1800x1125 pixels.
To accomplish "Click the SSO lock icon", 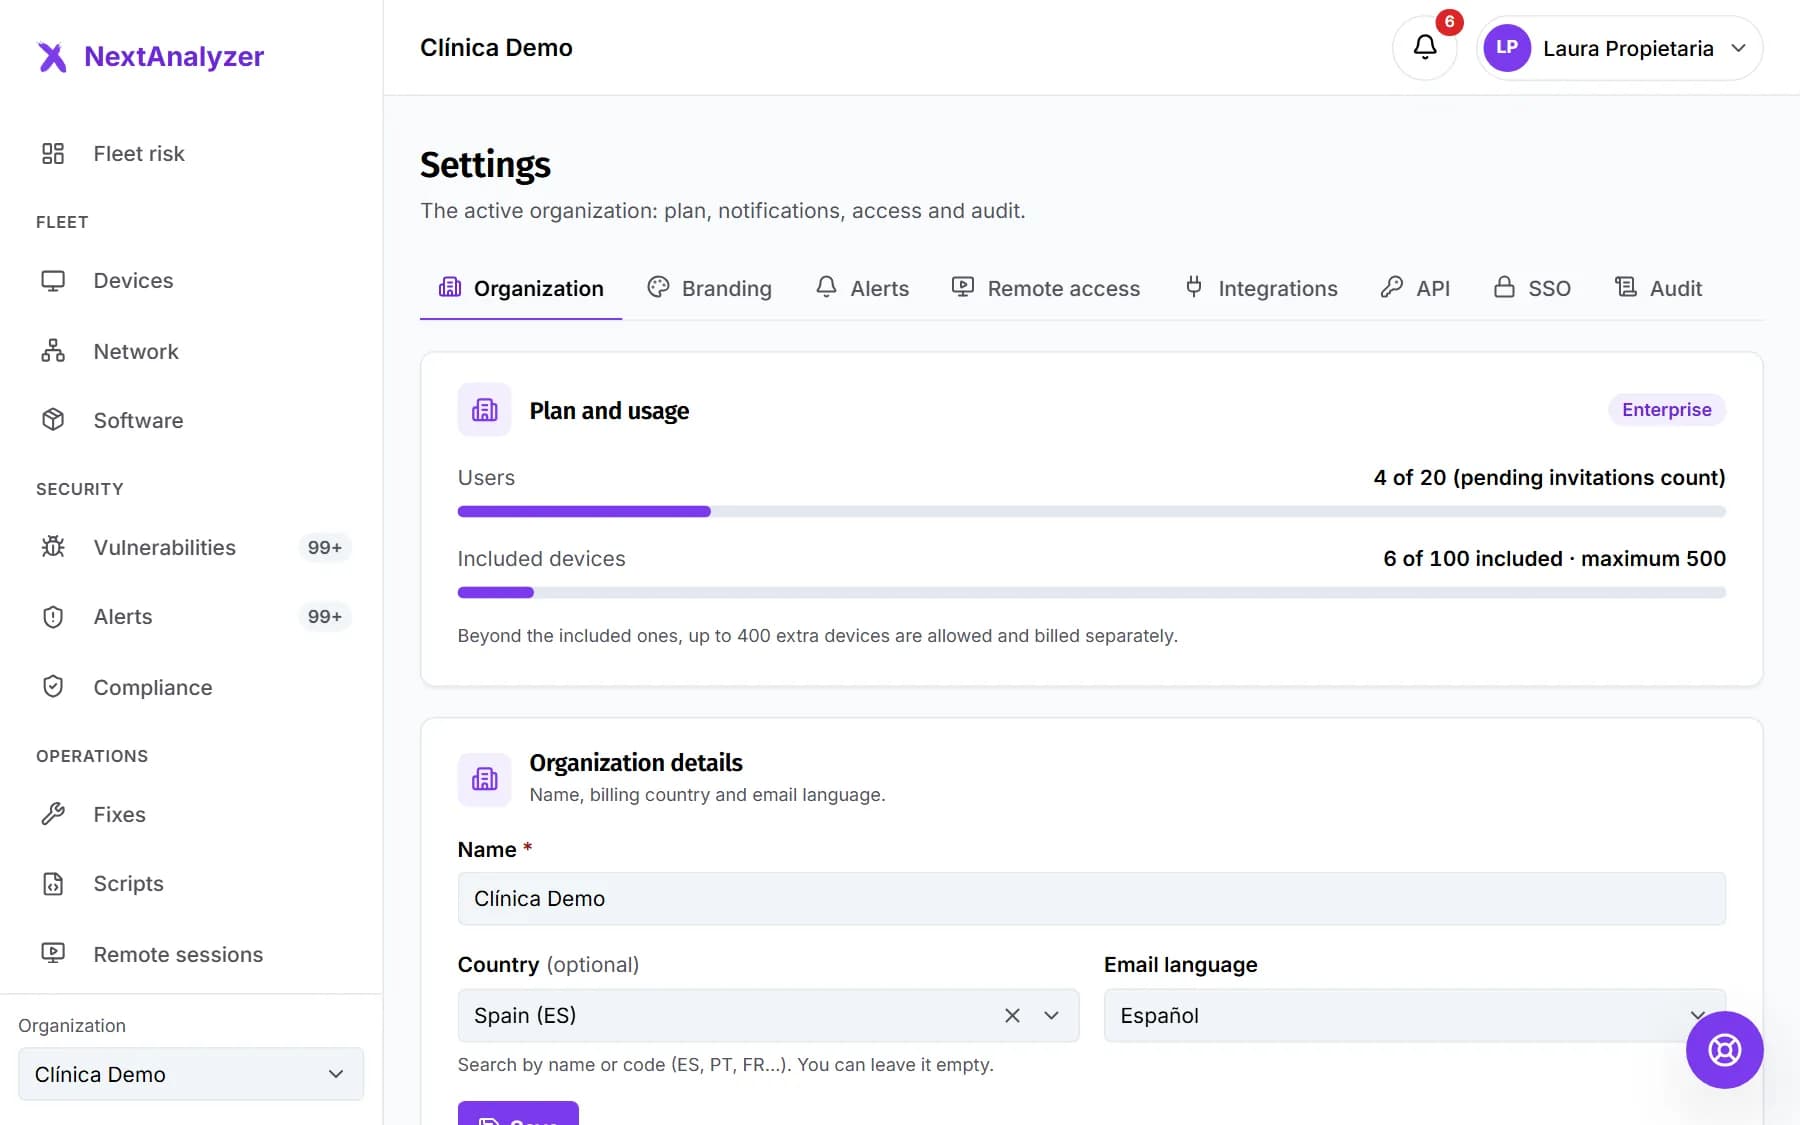I will pyautogui.click(x=1504, y=288).
